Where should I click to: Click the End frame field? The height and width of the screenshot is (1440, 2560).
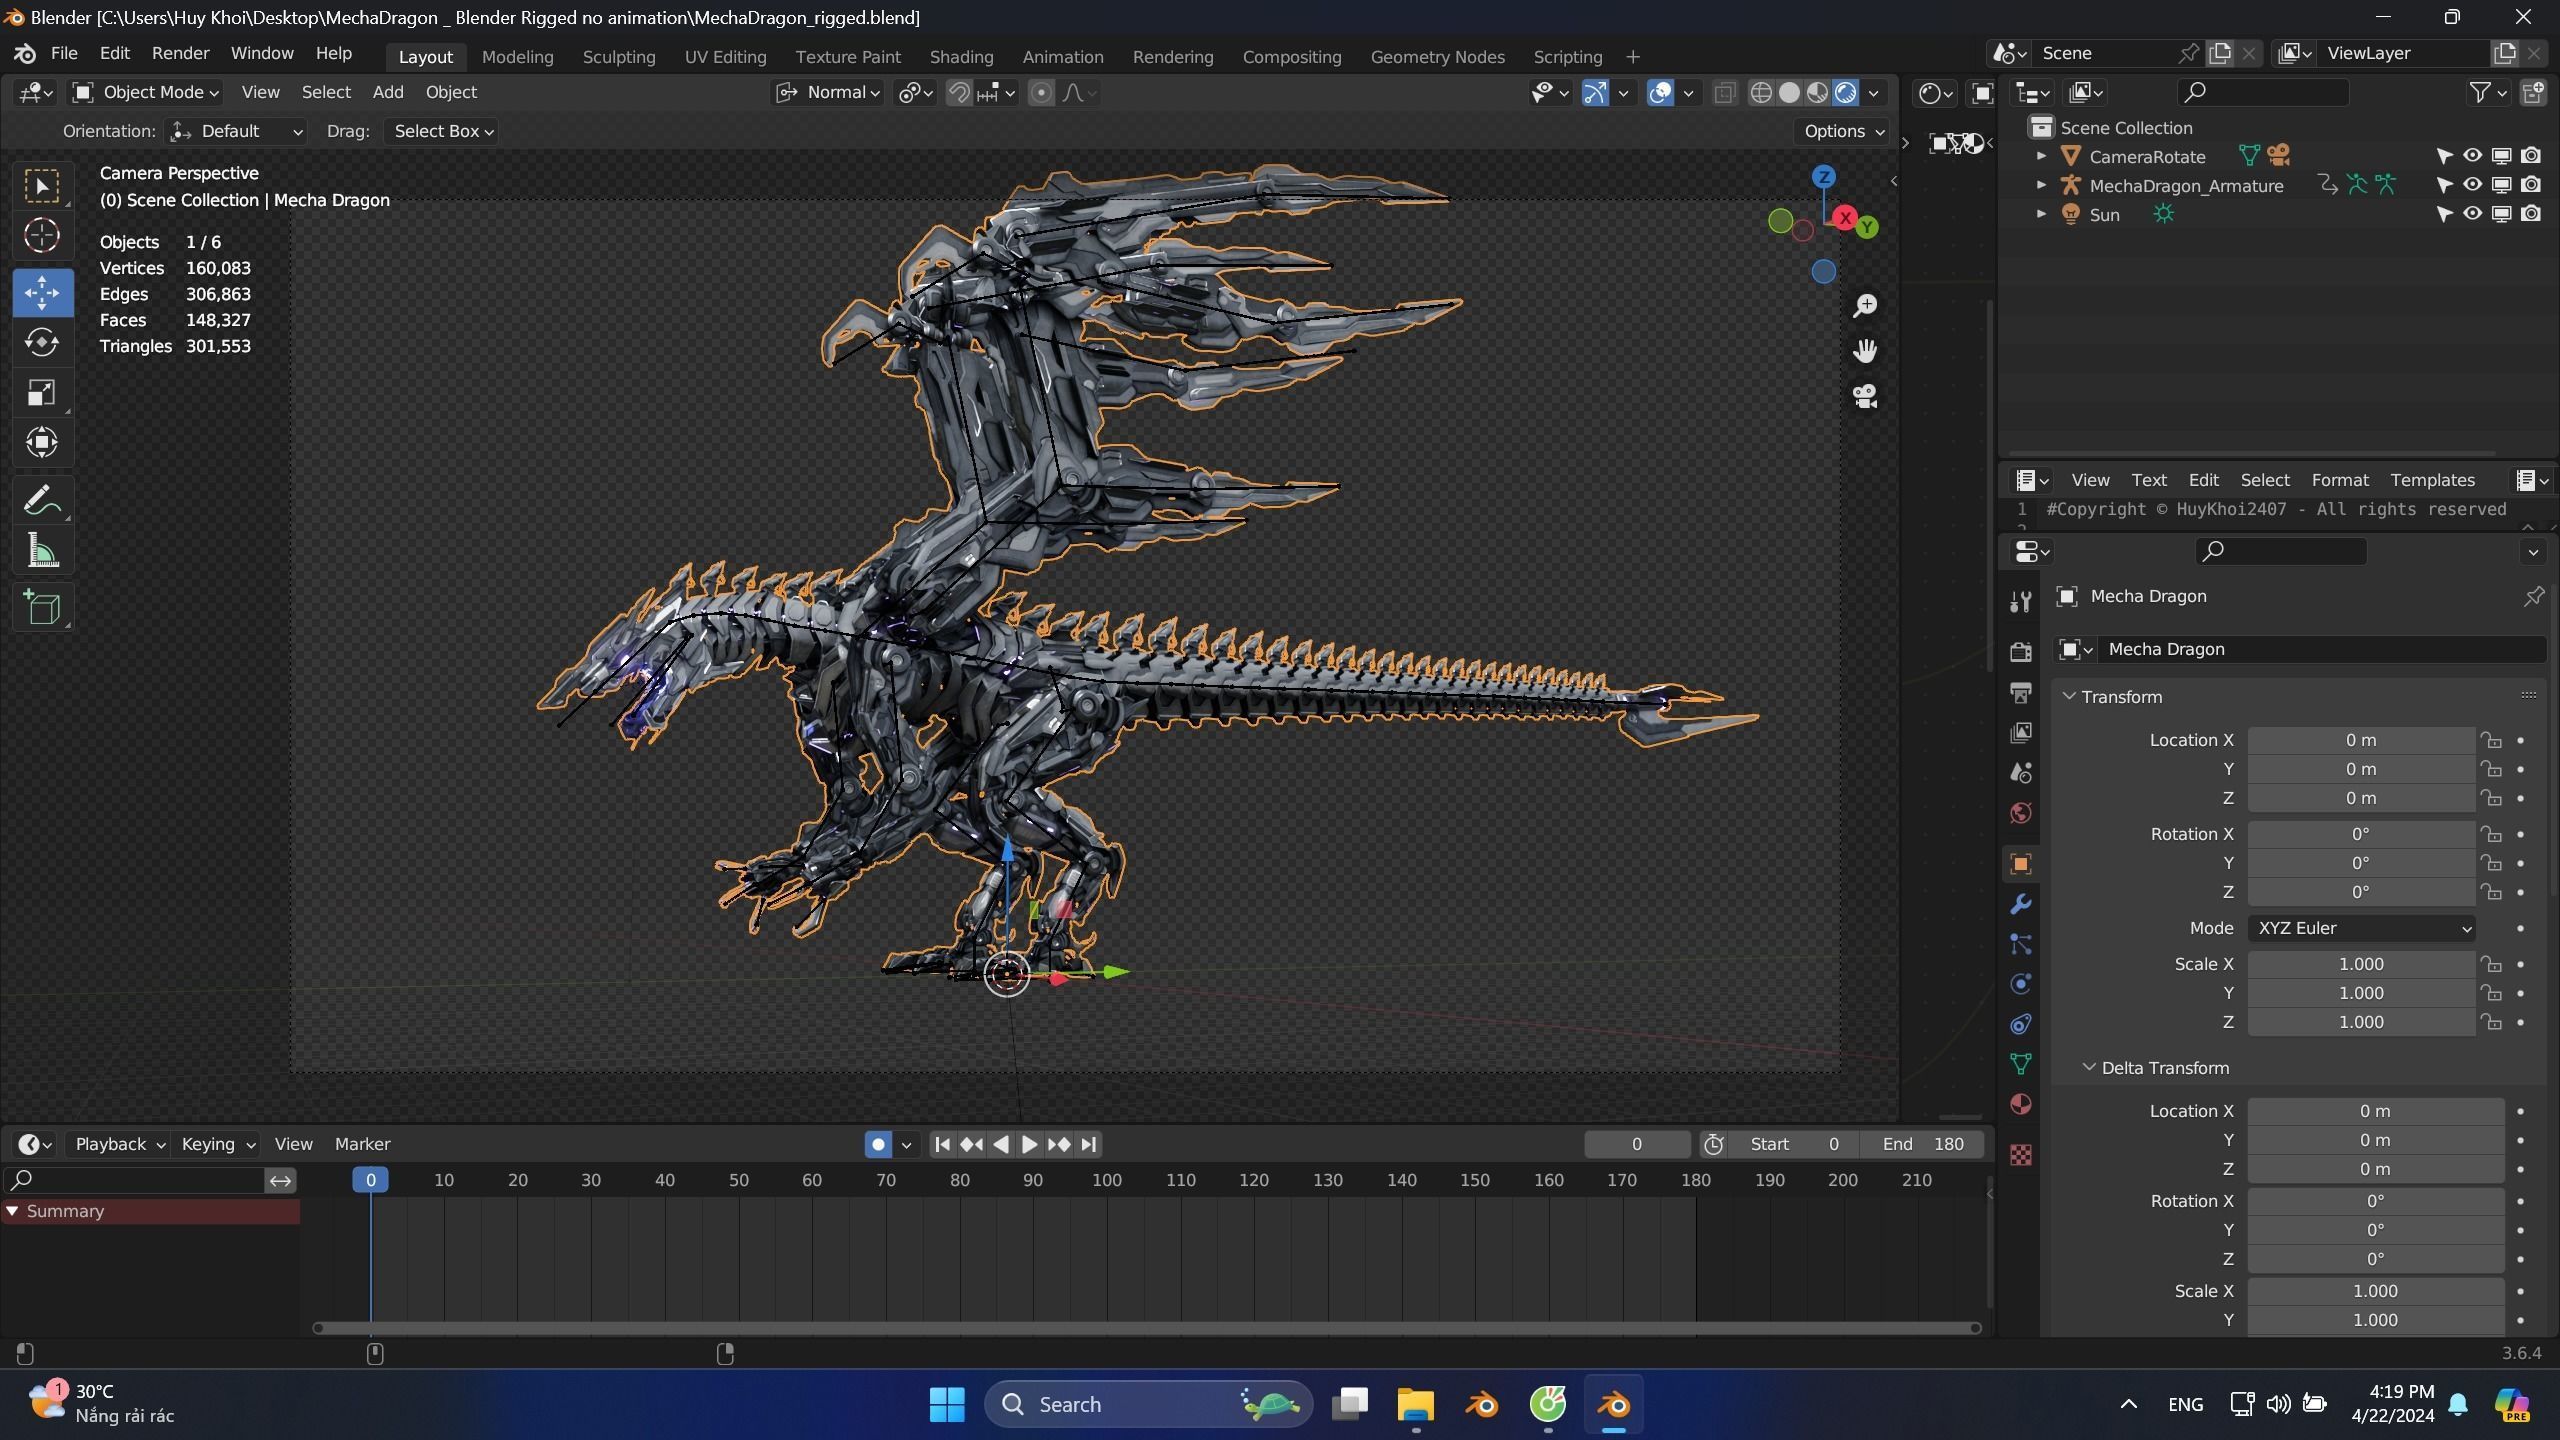click(1922, 1144)
